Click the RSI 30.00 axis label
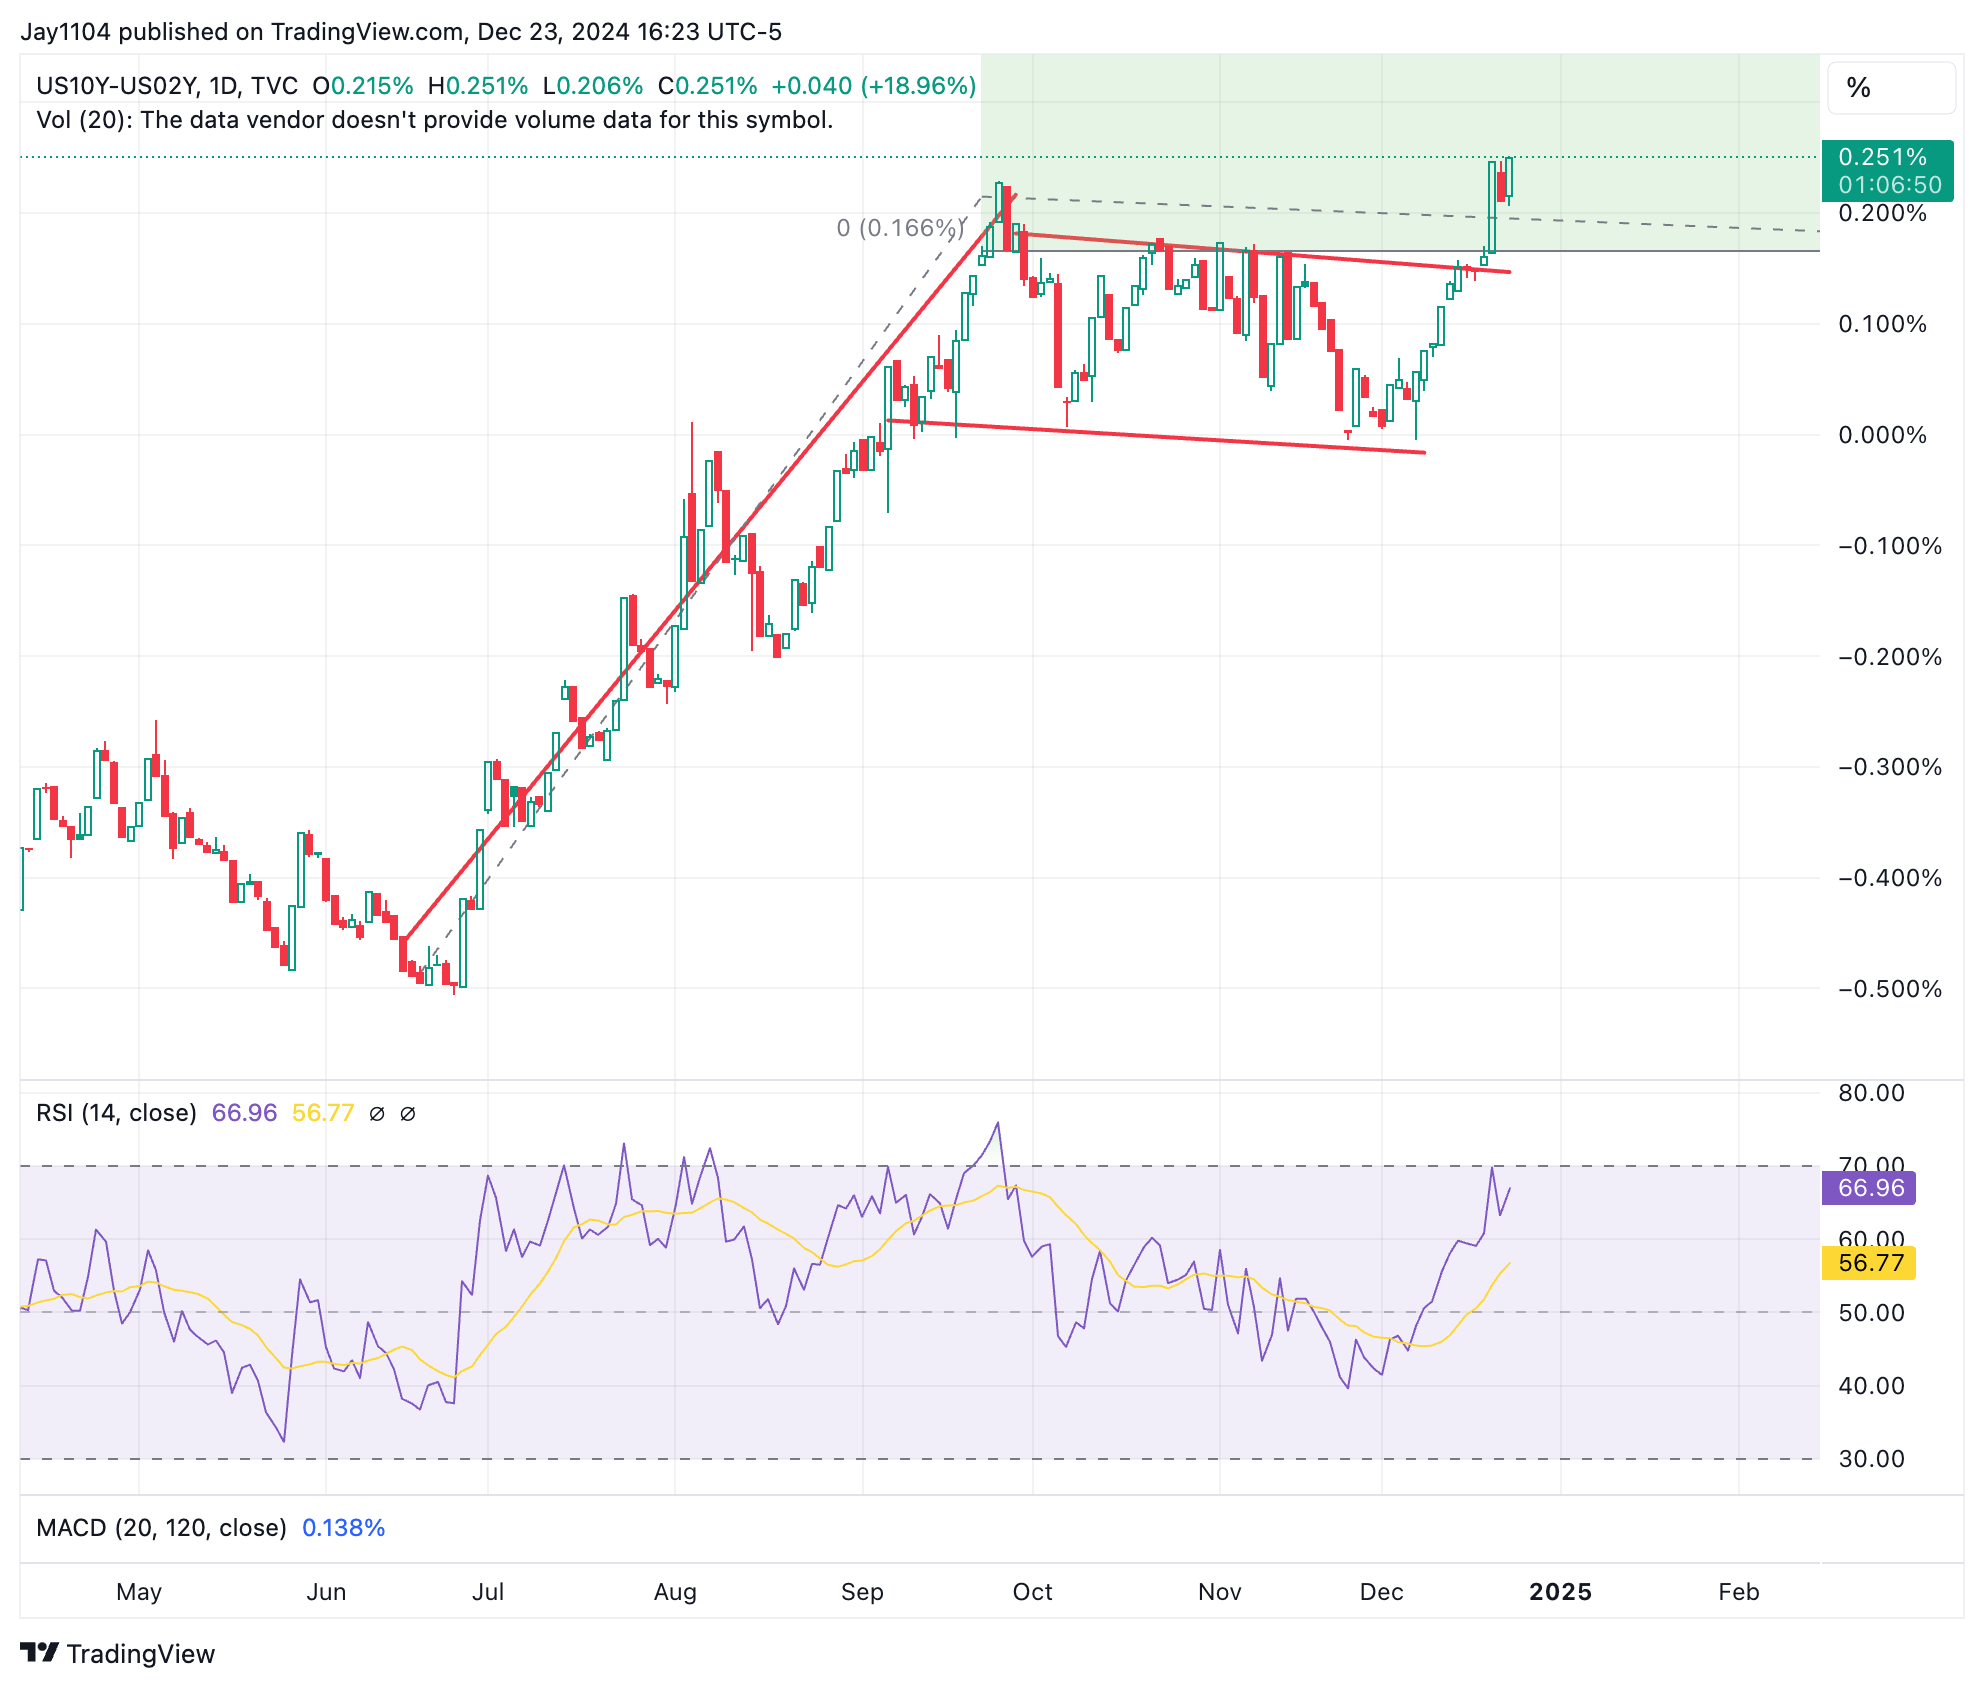The height and width of the screenshot is (1688, 1984). pos(1872,1459)
